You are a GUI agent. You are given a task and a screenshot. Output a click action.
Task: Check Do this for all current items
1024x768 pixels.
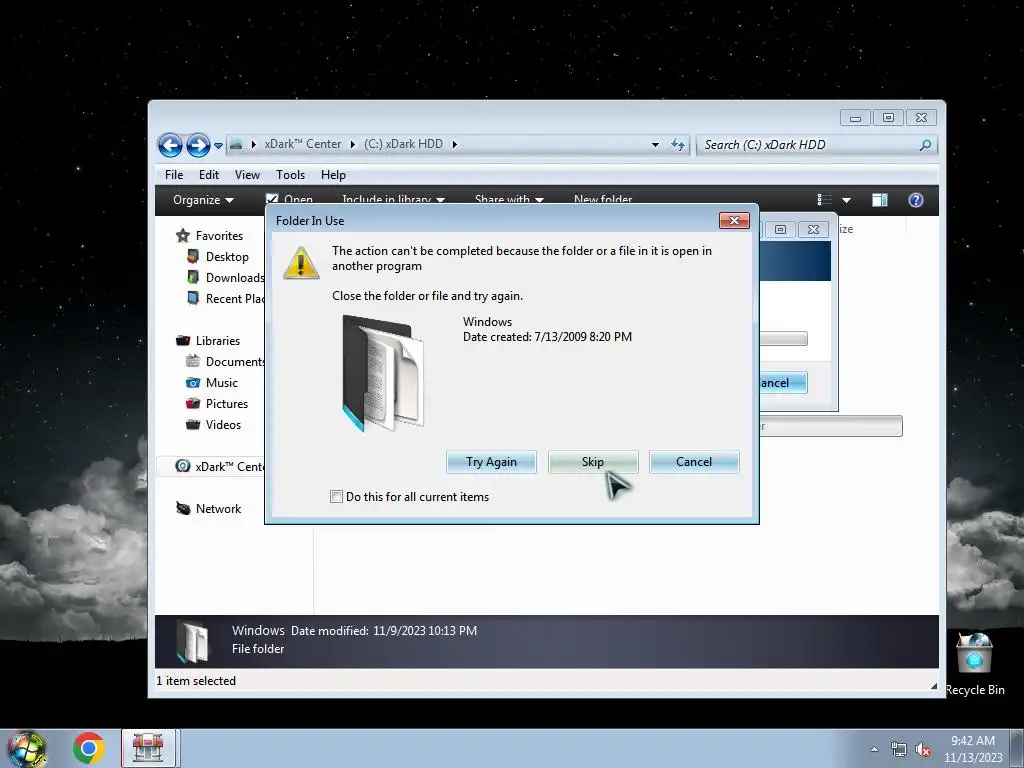pyautogui.click(x=336, y=497)
